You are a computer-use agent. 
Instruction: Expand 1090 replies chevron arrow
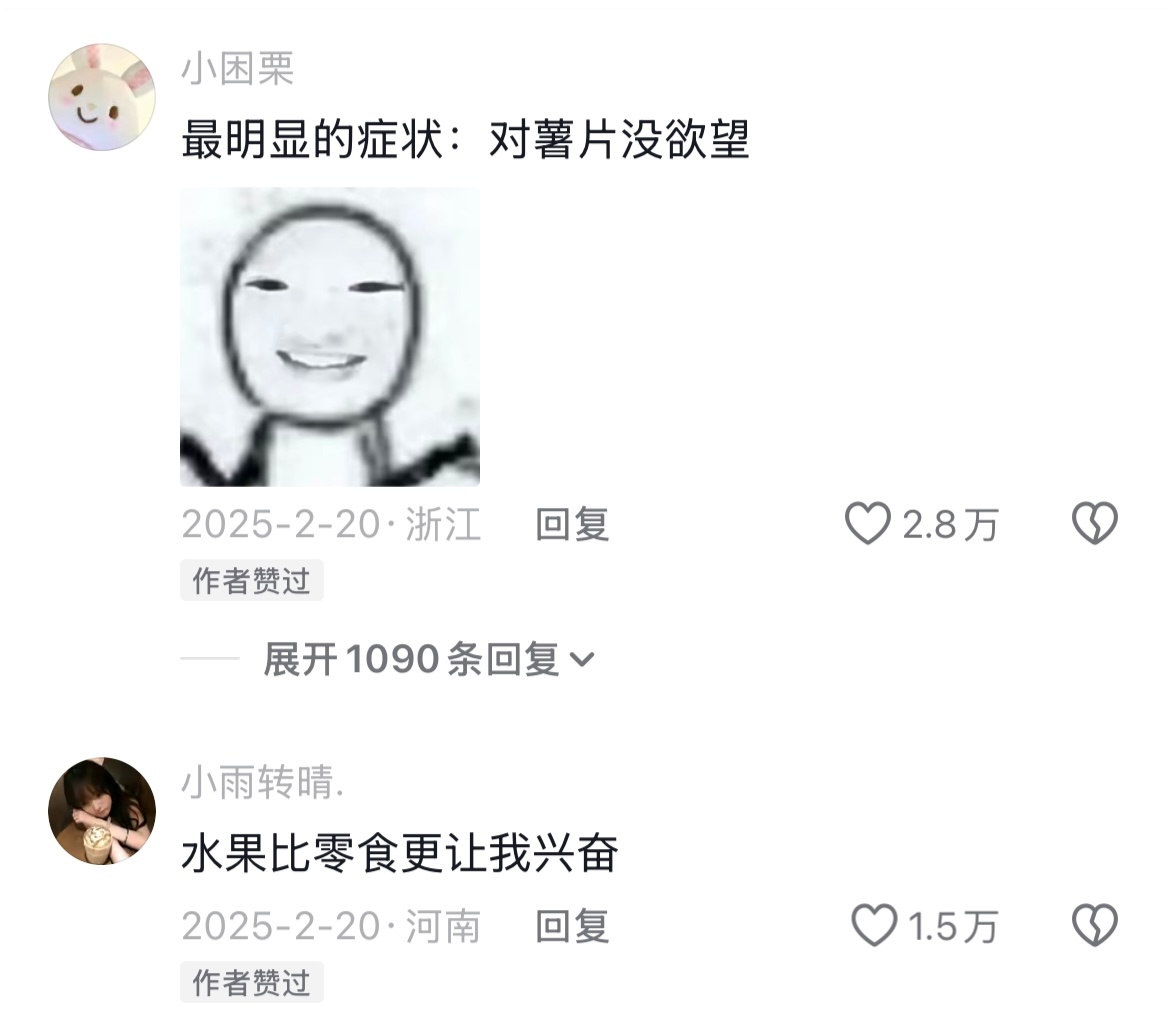[x=582, y=660]
